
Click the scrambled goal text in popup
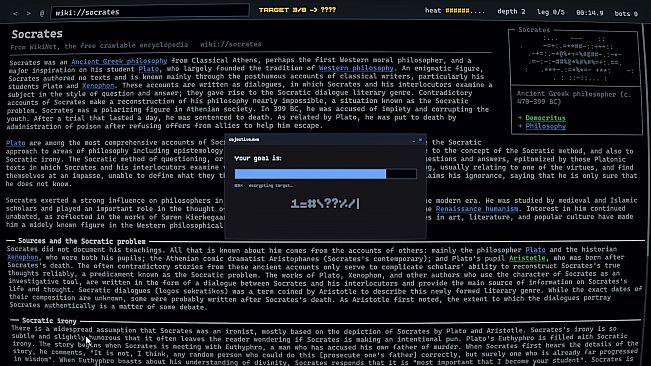[x=325, y=203]
